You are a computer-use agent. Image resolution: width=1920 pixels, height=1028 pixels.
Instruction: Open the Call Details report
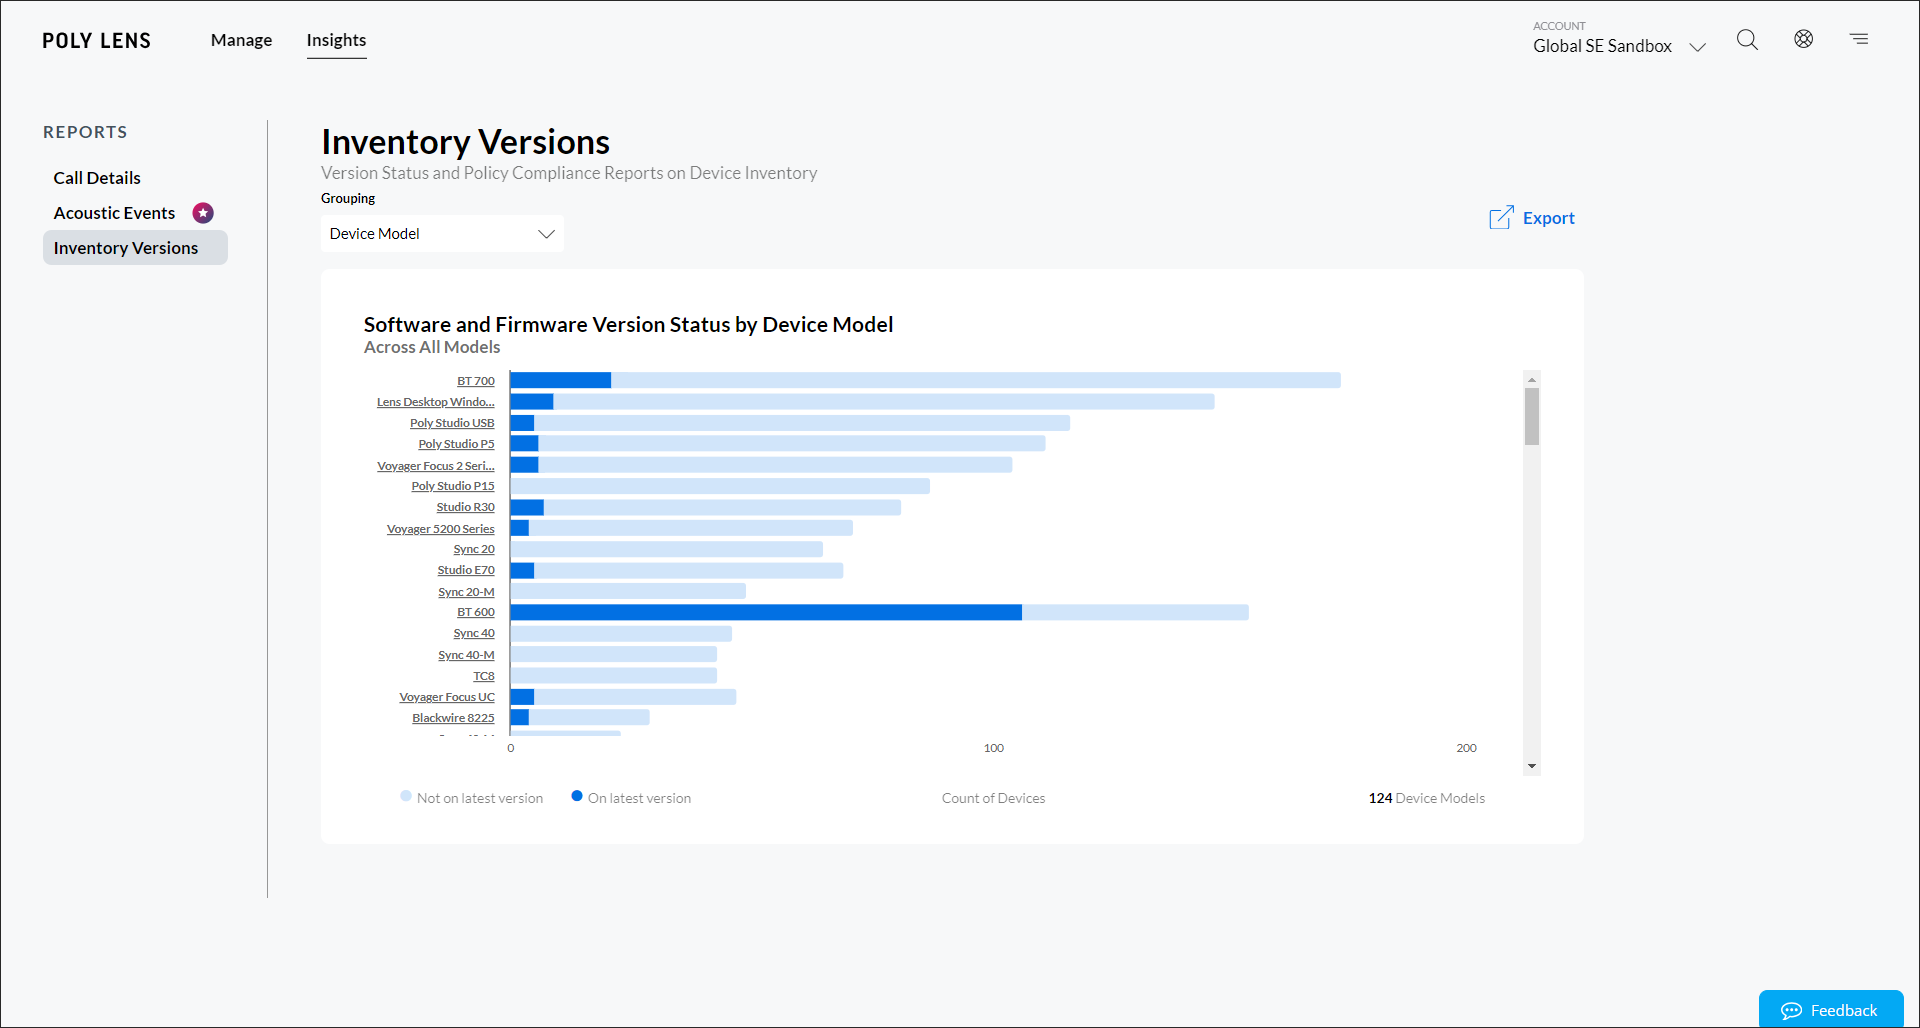97,177
